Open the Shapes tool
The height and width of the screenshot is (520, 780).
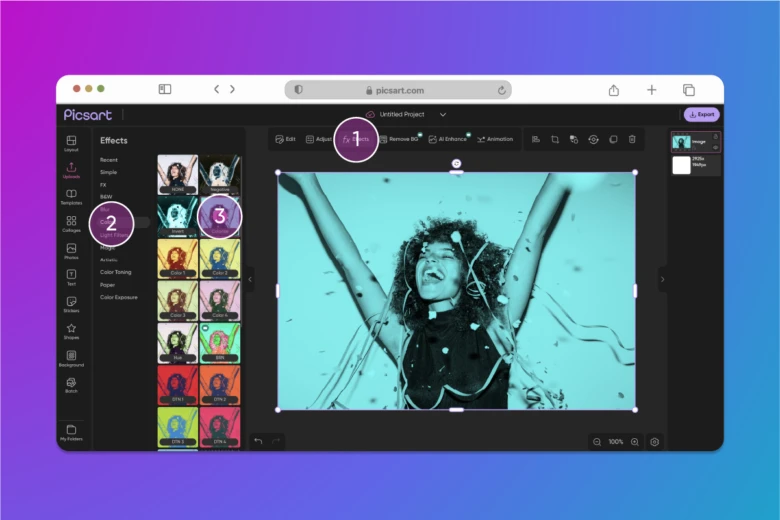pos(71,330)
